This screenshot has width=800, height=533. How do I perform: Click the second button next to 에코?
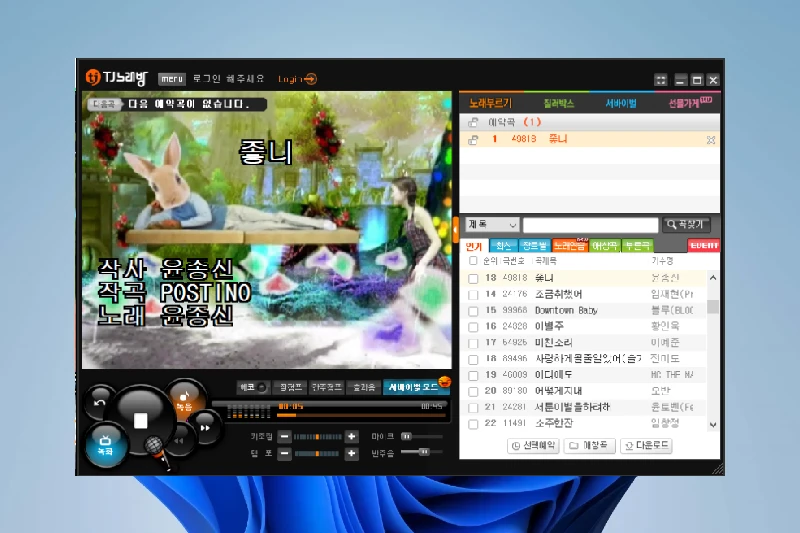point(290,388)
